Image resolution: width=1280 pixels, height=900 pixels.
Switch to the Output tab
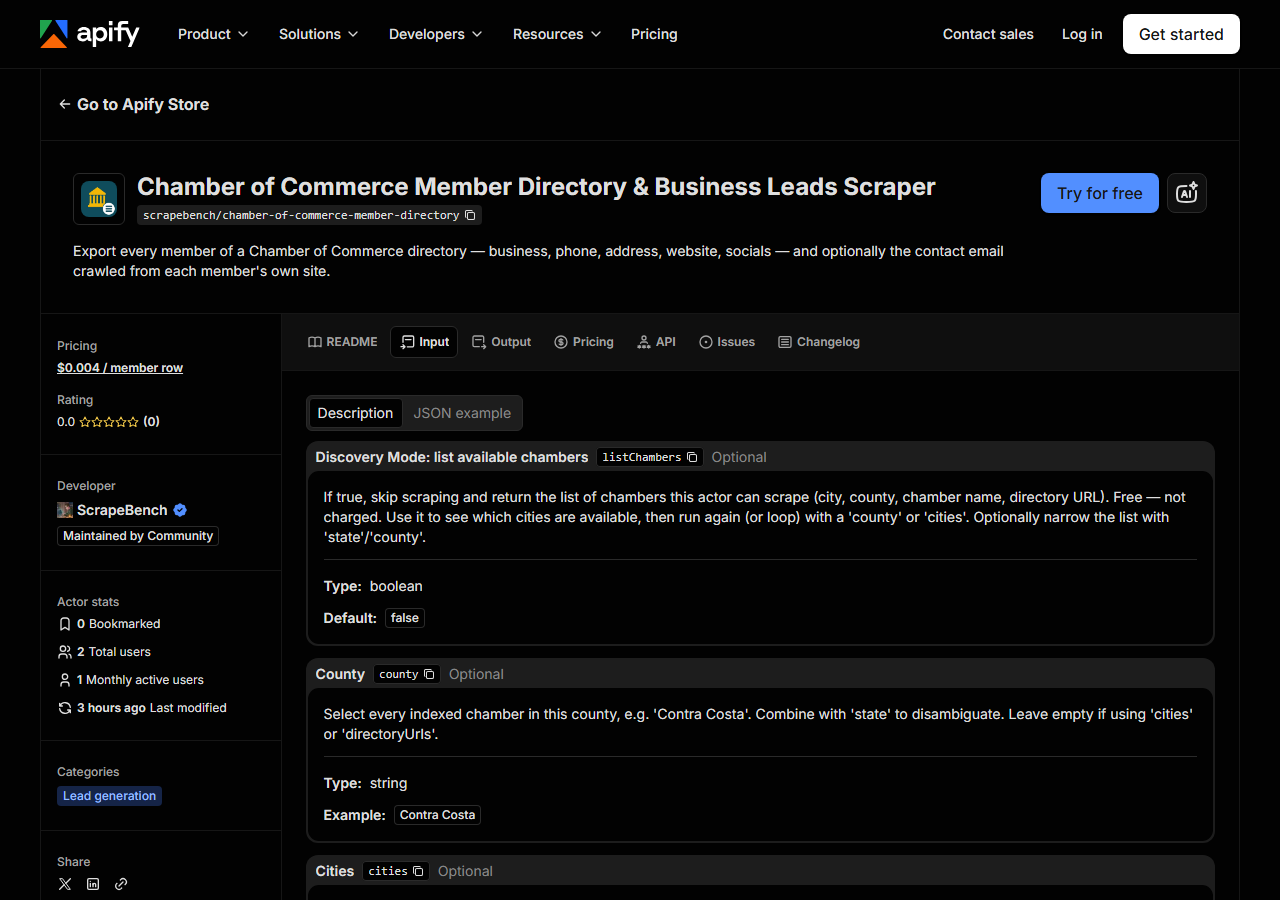(502, 342)
